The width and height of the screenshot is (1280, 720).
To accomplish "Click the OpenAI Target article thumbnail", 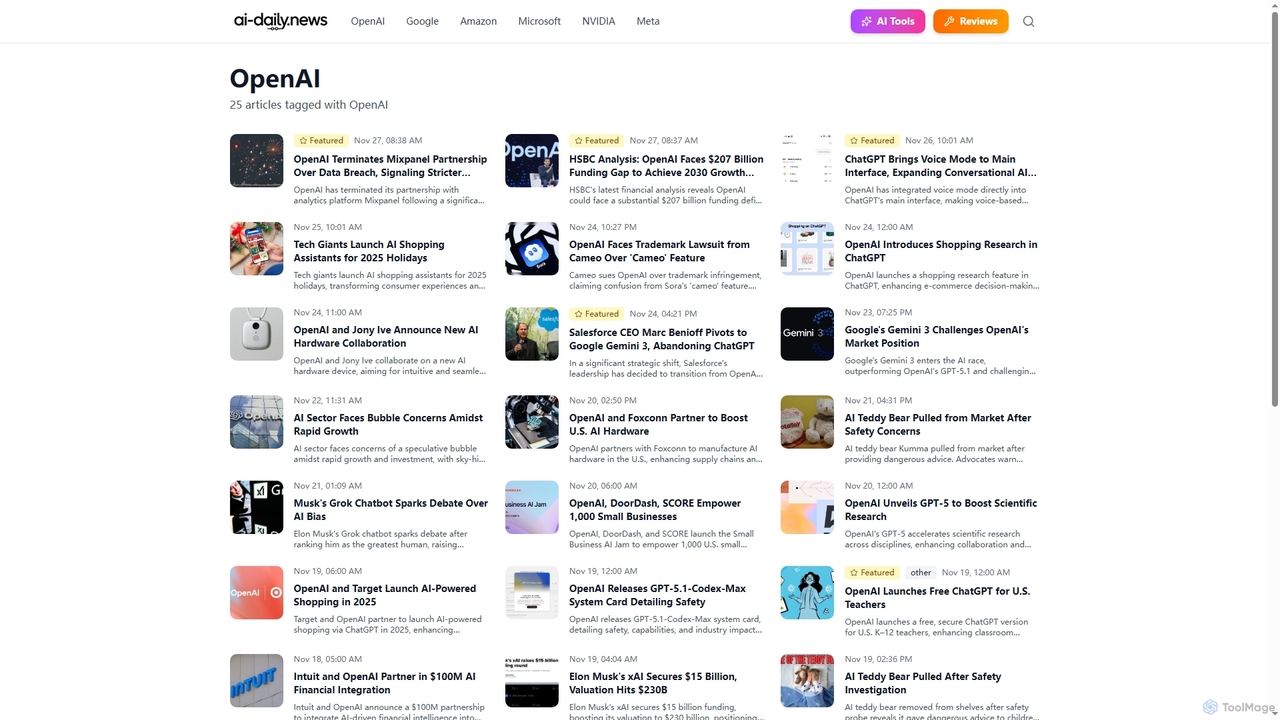I will click(256, 593).
